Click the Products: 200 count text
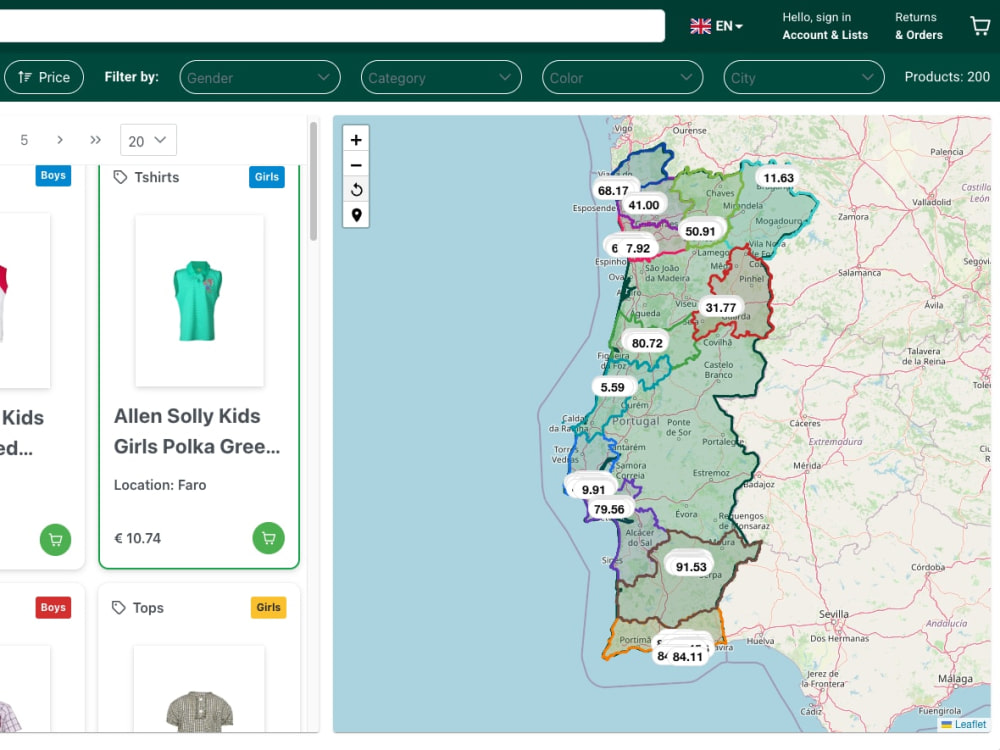The image size is (1000, 750). pyautogui.click(x=947, y=77)
